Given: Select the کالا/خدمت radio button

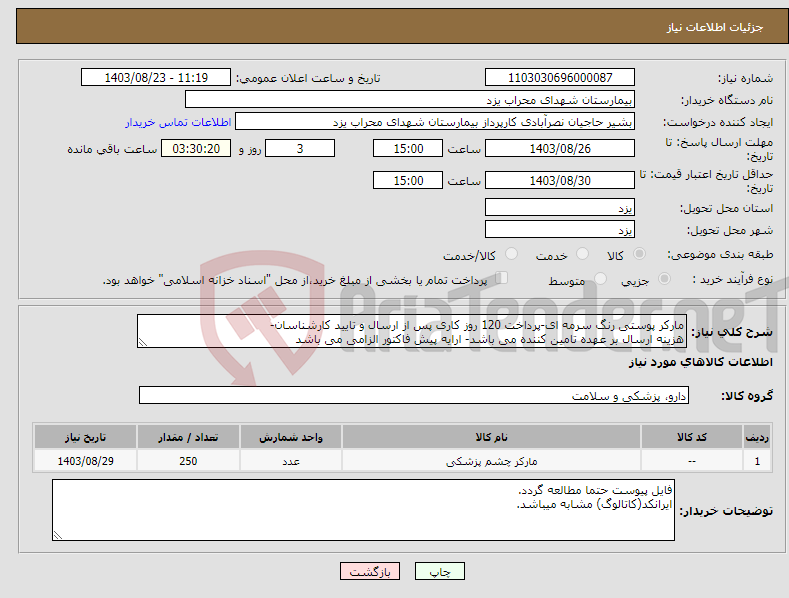Looking at the screenshot, I should tap(511, 254).
